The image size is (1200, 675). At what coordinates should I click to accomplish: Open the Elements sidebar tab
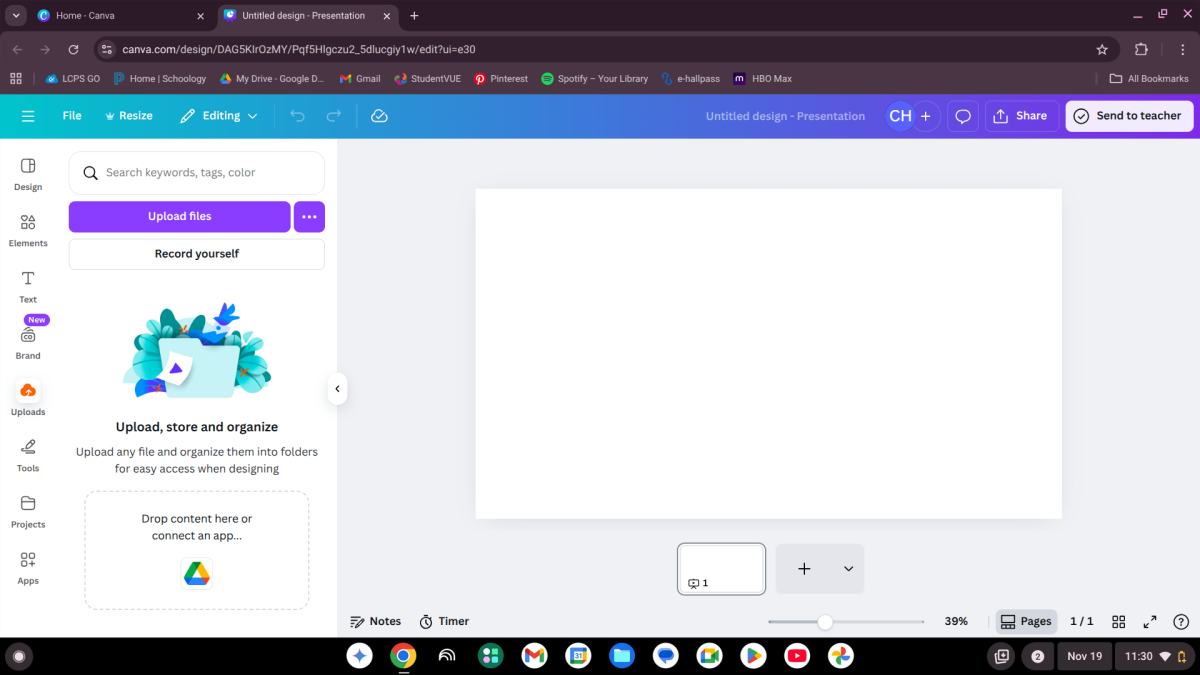[28, 230]
